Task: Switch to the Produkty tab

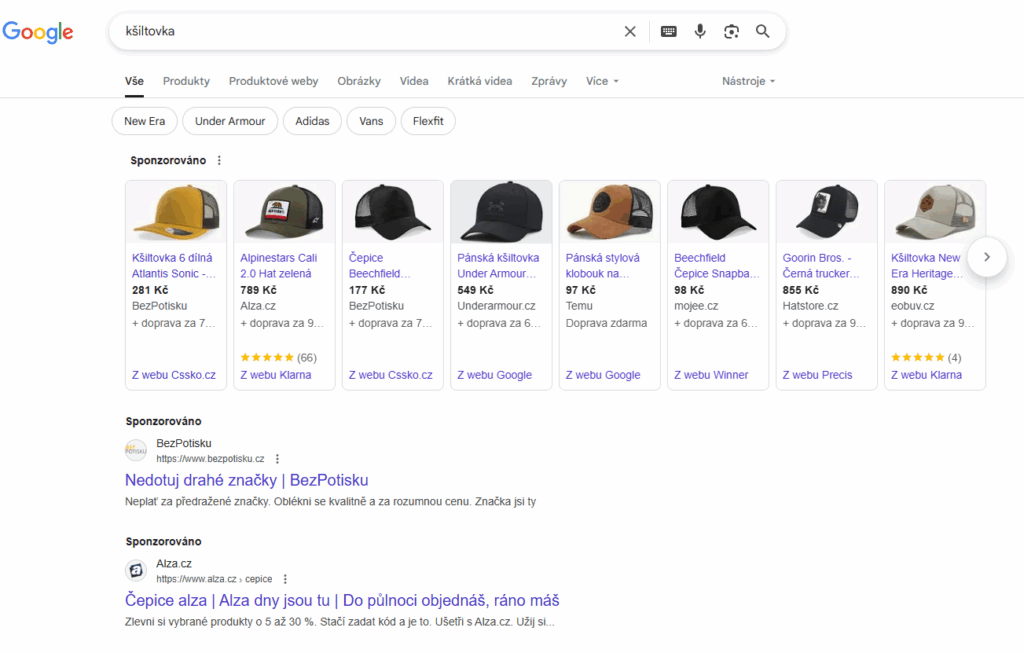Action: click(186, 81)
